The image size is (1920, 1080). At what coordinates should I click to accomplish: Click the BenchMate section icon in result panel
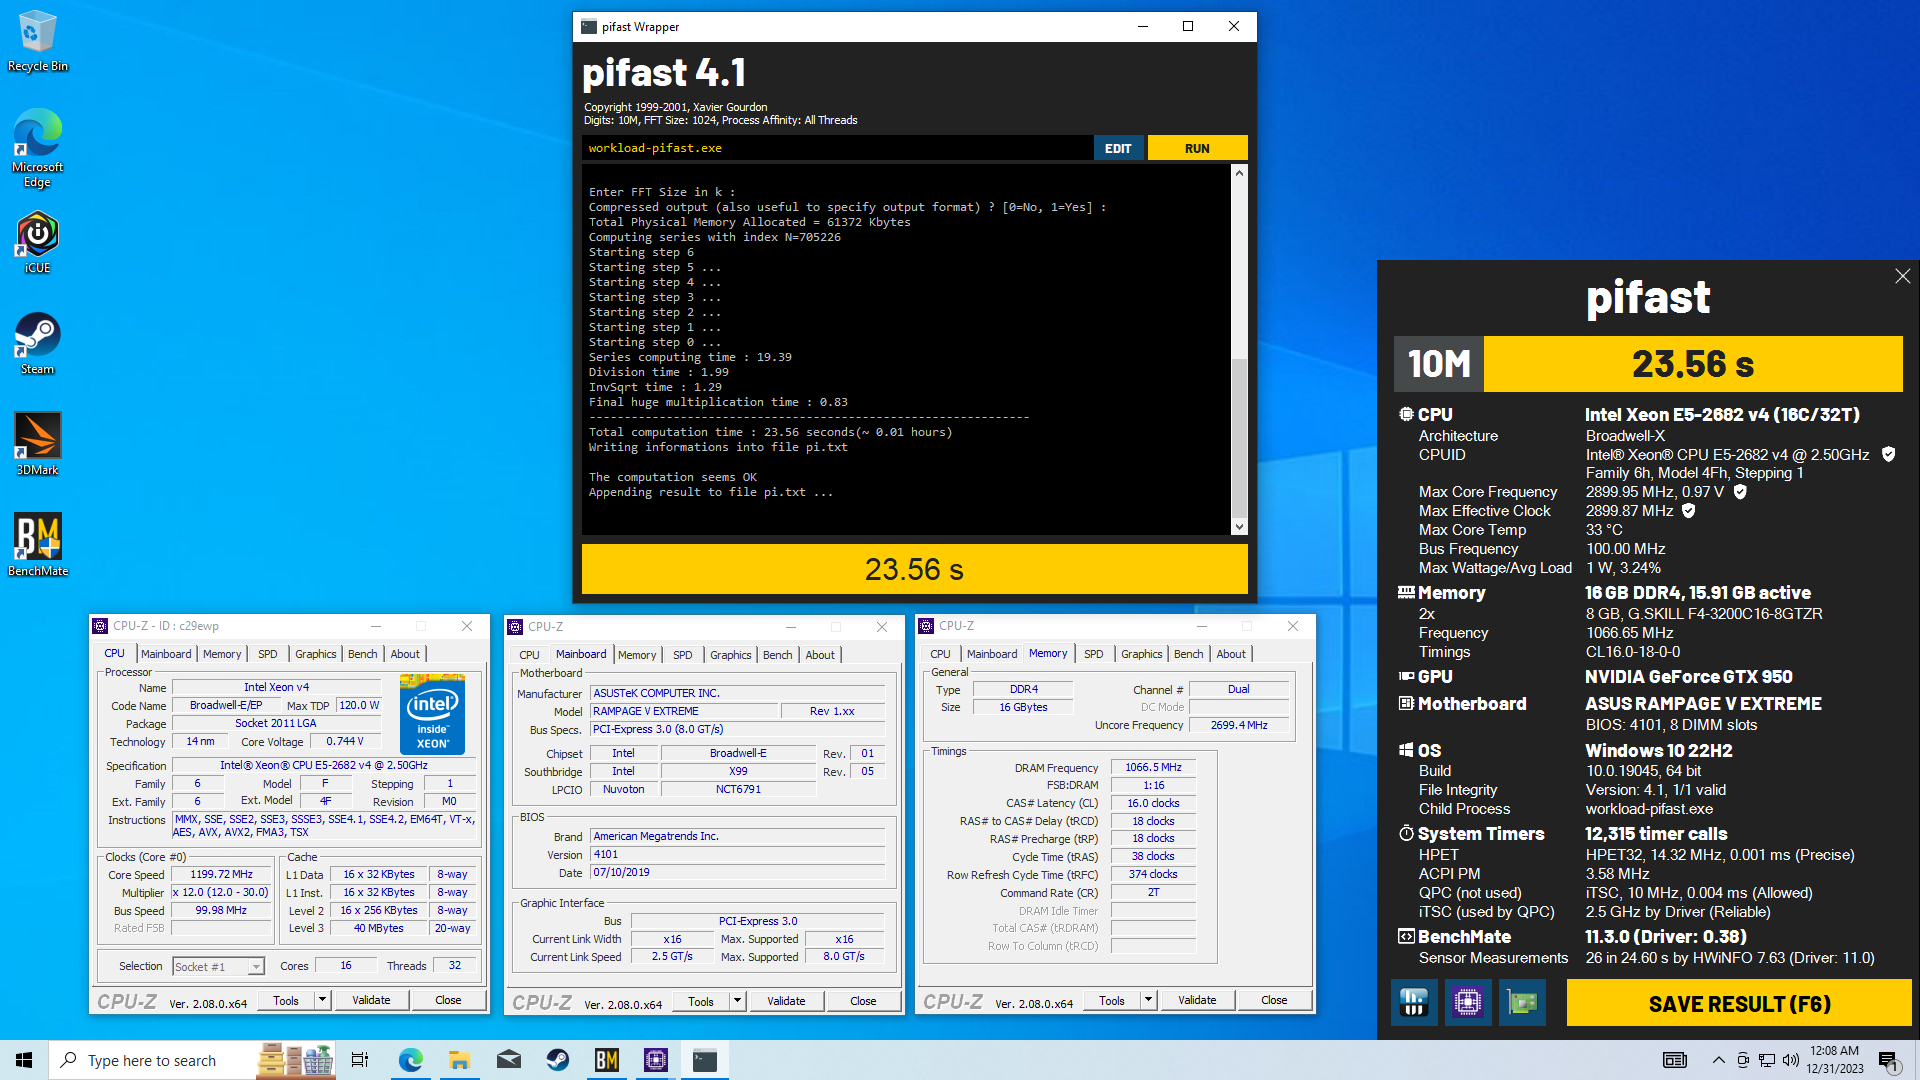click(x=1406, y=936)
